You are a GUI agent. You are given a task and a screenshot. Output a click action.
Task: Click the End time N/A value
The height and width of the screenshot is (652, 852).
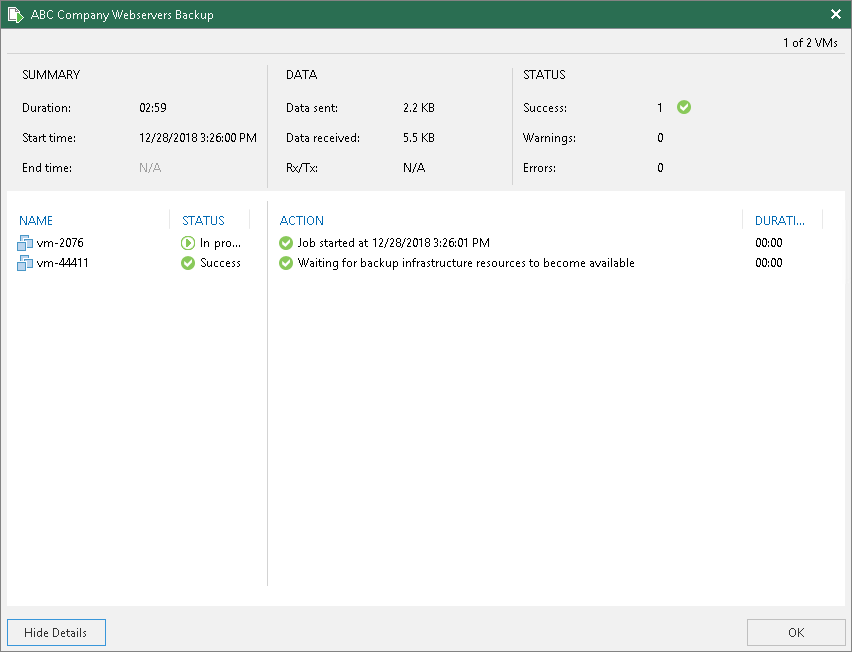point(150,168)
